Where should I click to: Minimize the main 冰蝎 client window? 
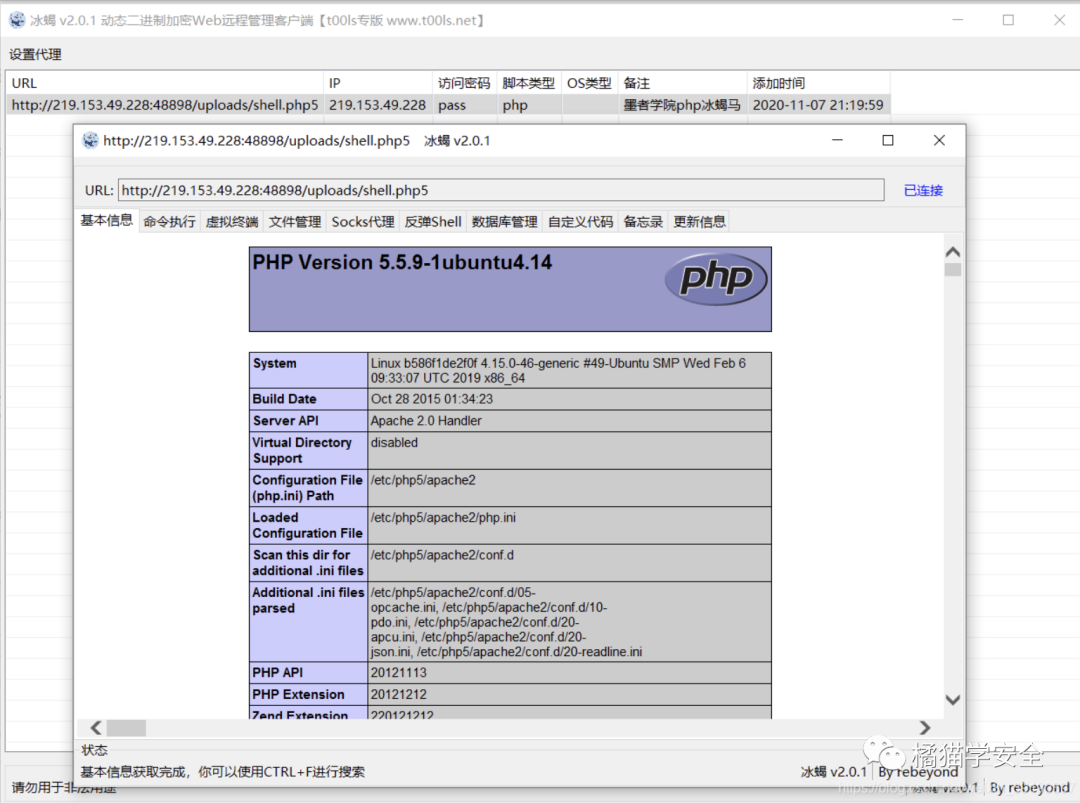[x=957, y=20]
